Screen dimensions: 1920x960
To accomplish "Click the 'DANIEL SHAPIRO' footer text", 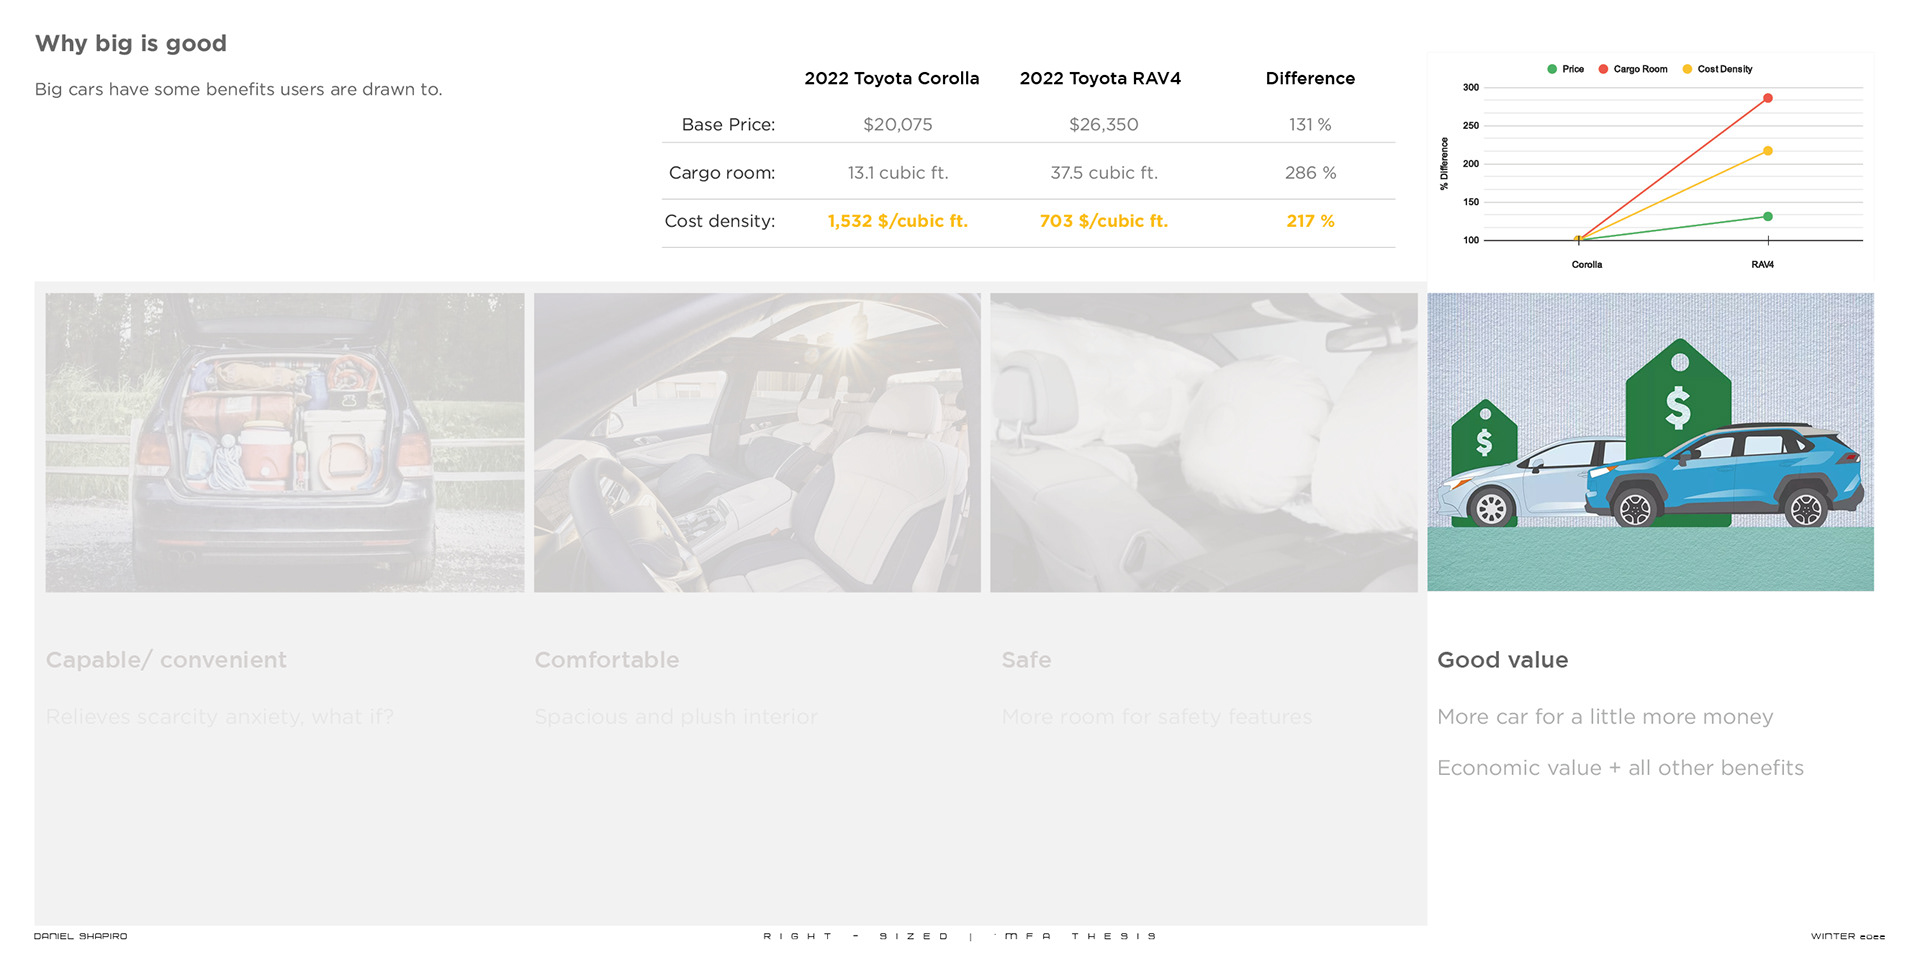I will [x=81, y=937].
